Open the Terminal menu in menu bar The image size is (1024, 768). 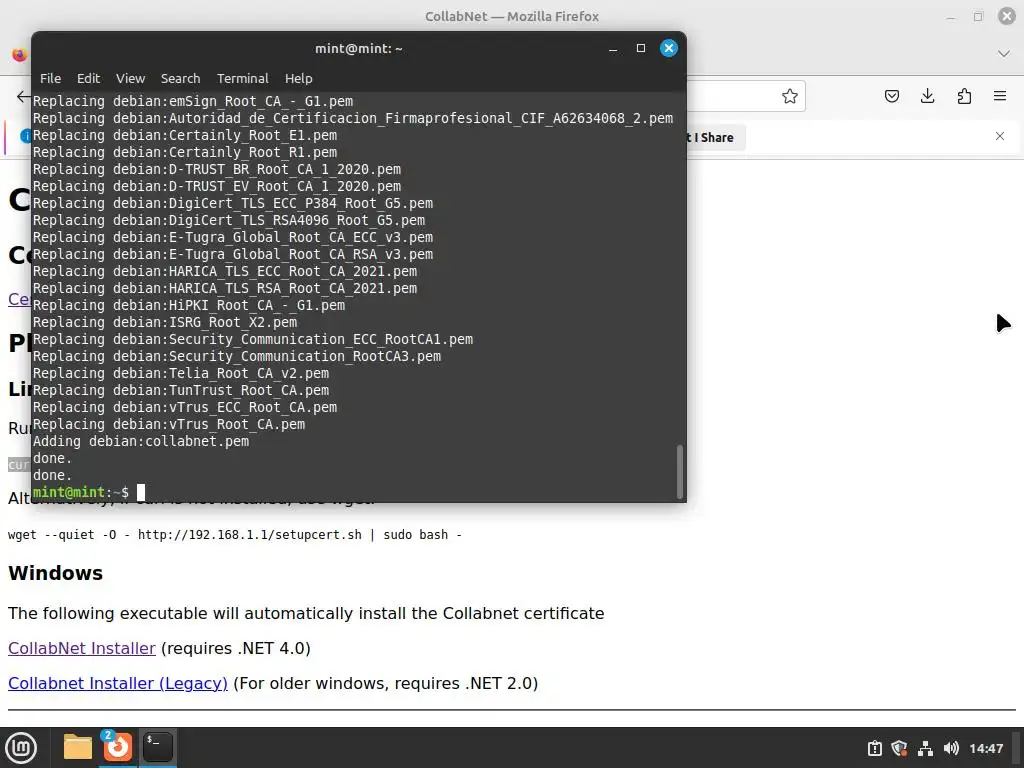(242, 78)
